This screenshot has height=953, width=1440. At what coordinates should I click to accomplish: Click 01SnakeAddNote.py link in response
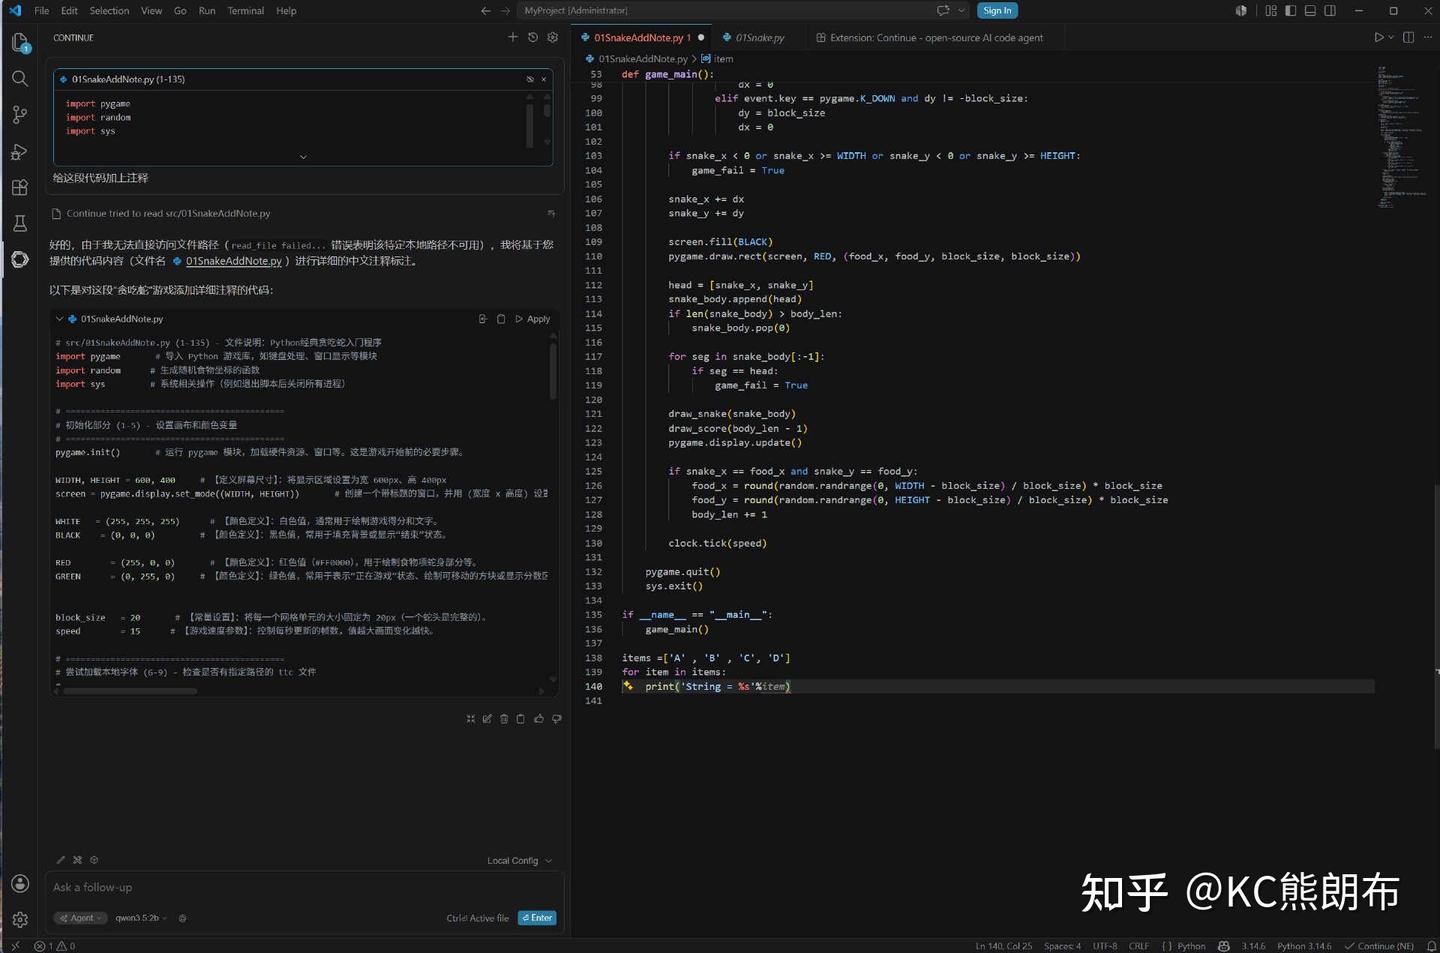pyautogui.click(x=233, y=261)
